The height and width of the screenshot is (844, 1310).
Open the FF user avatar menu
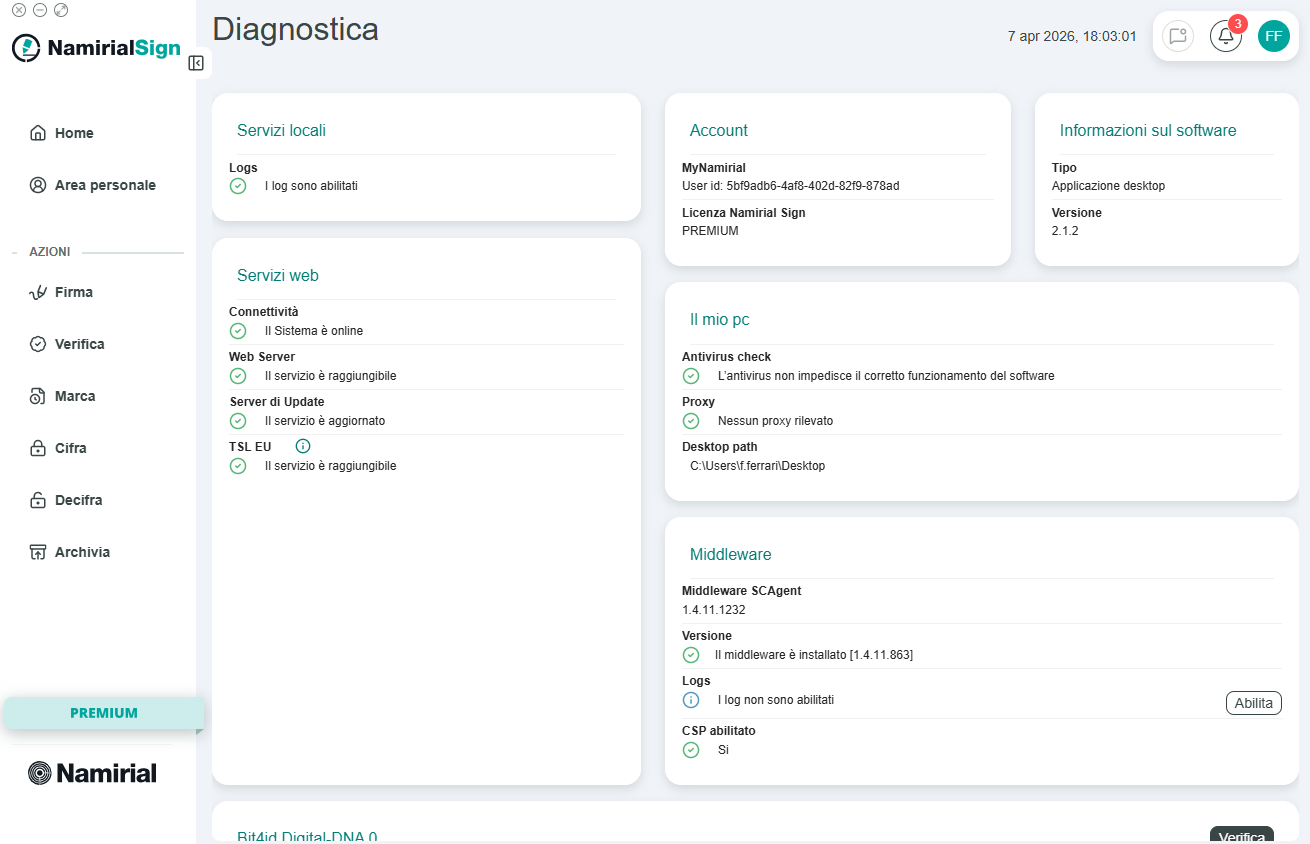(1274, 36)
